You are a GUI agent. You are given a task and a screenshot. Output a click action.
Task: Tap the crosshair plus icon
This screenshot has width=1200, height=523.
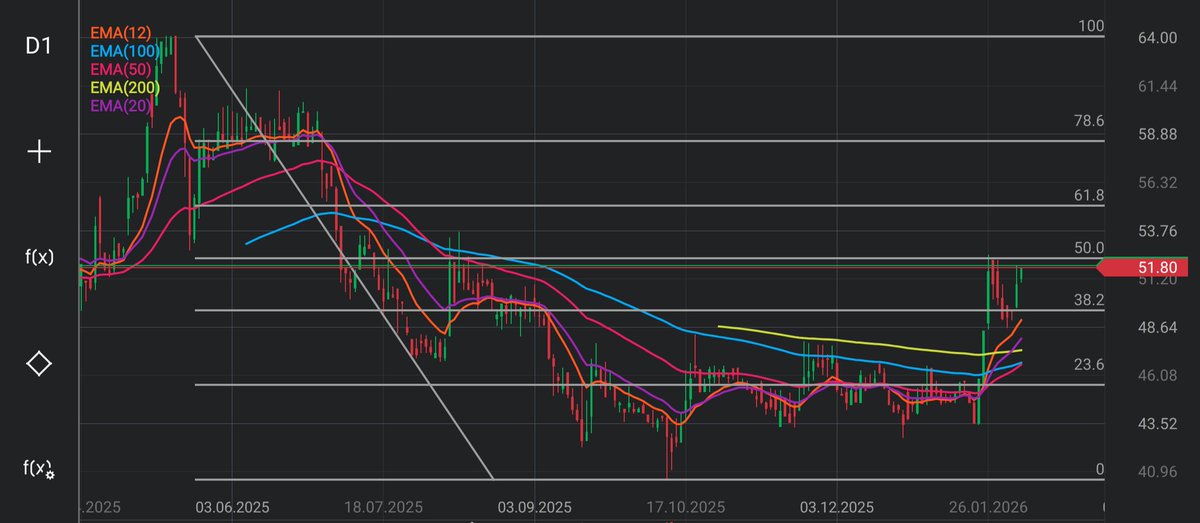click(x=38, y=152)
